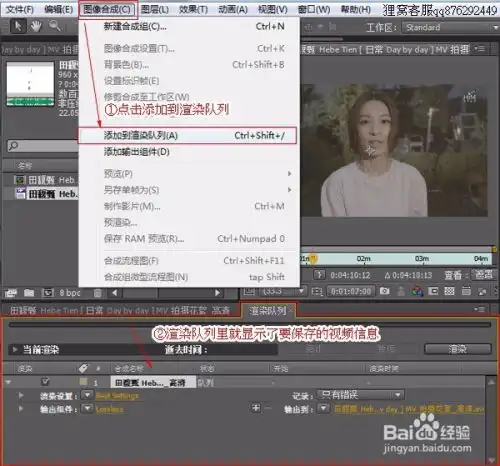Click the playhead marker on the time ruler
Screen dimensions: 500x466
313,258
